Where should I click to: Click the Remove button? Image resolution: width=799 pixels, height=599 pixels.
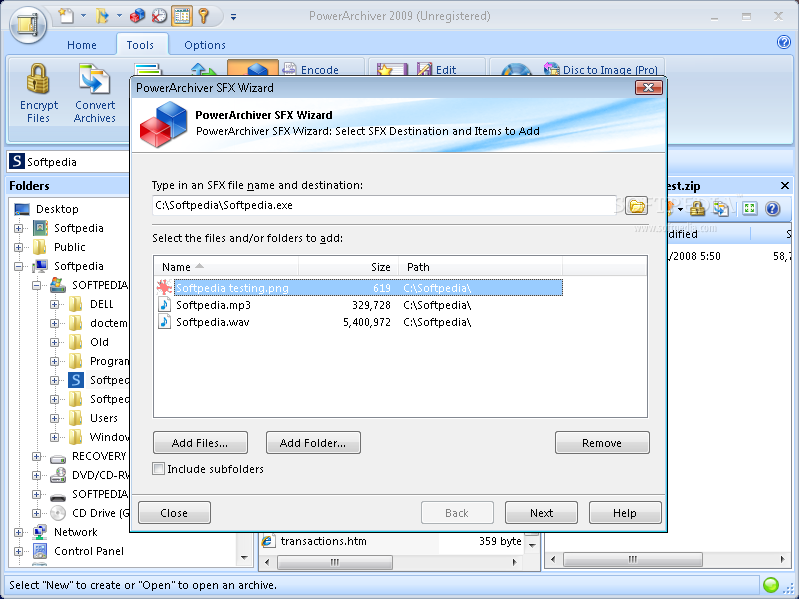(602, 443)
